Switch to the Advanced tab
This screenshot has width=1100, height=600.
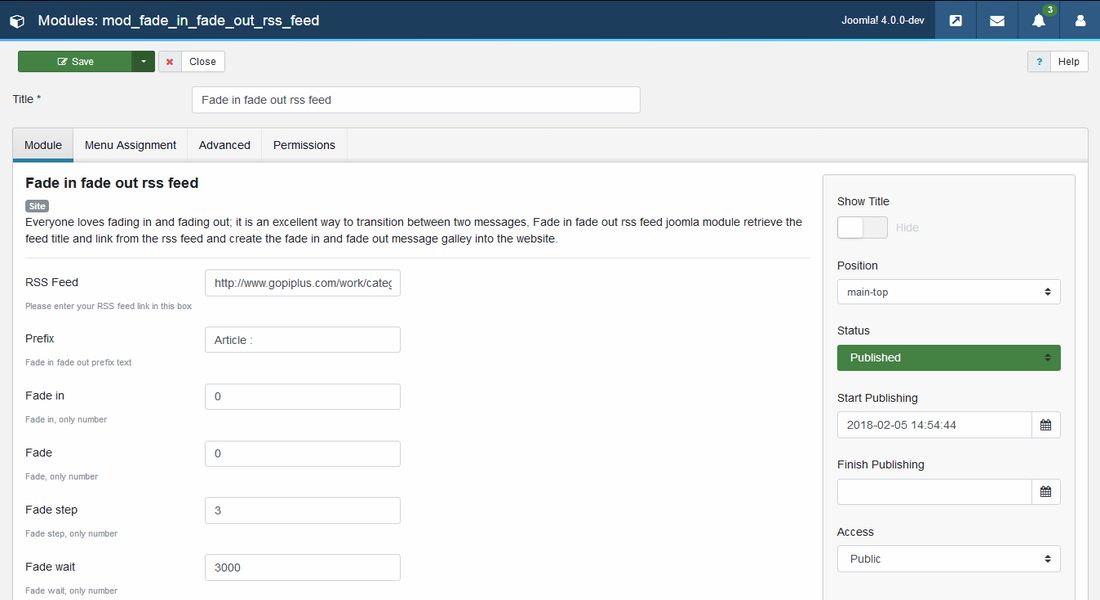pyautogui.click(x=224, y=145)
